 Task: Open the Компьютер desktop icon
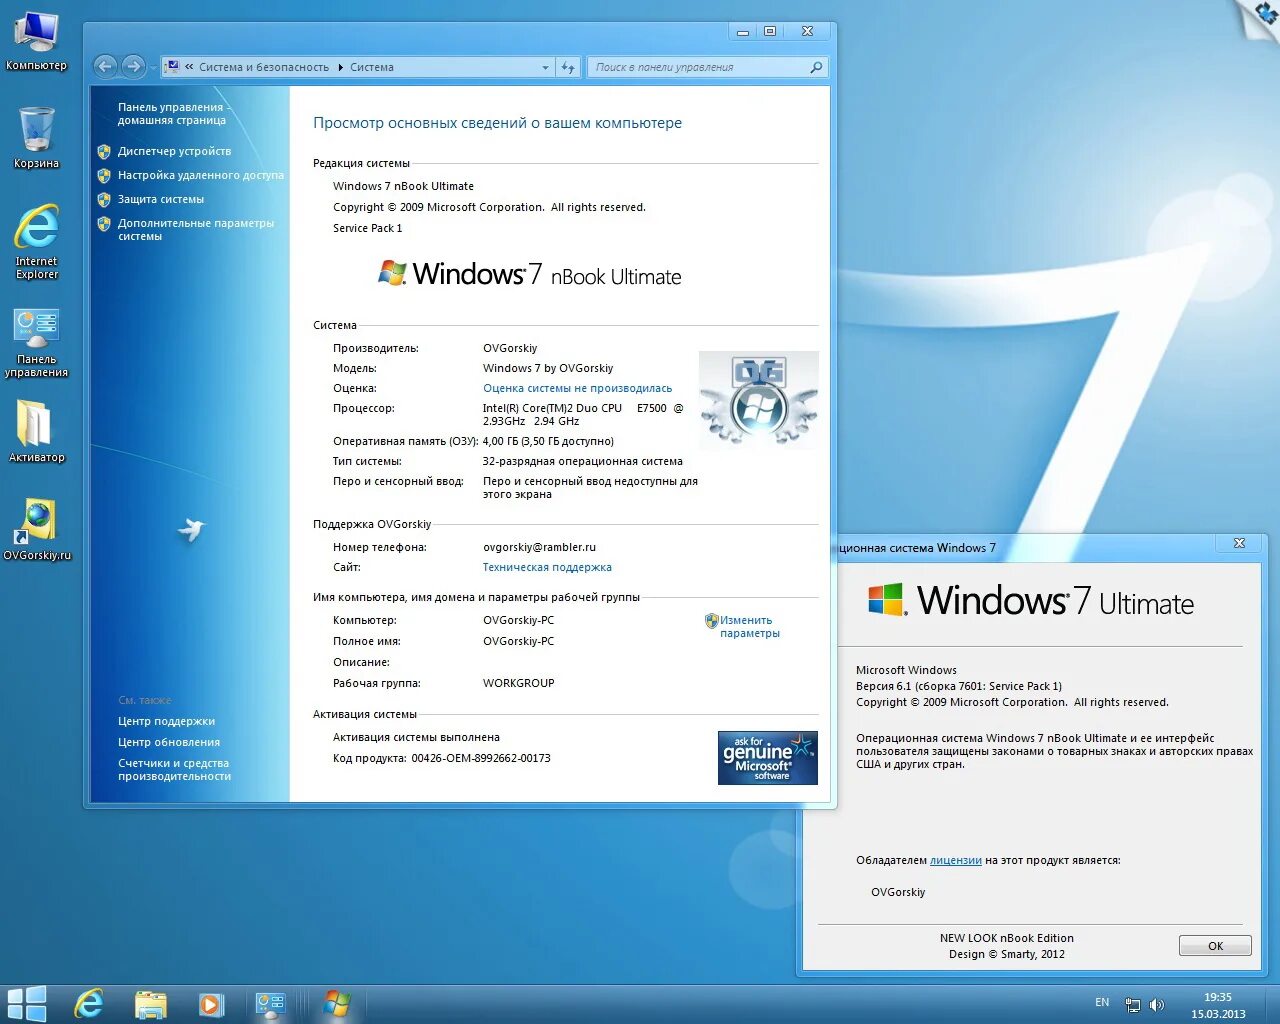point(36,40)
